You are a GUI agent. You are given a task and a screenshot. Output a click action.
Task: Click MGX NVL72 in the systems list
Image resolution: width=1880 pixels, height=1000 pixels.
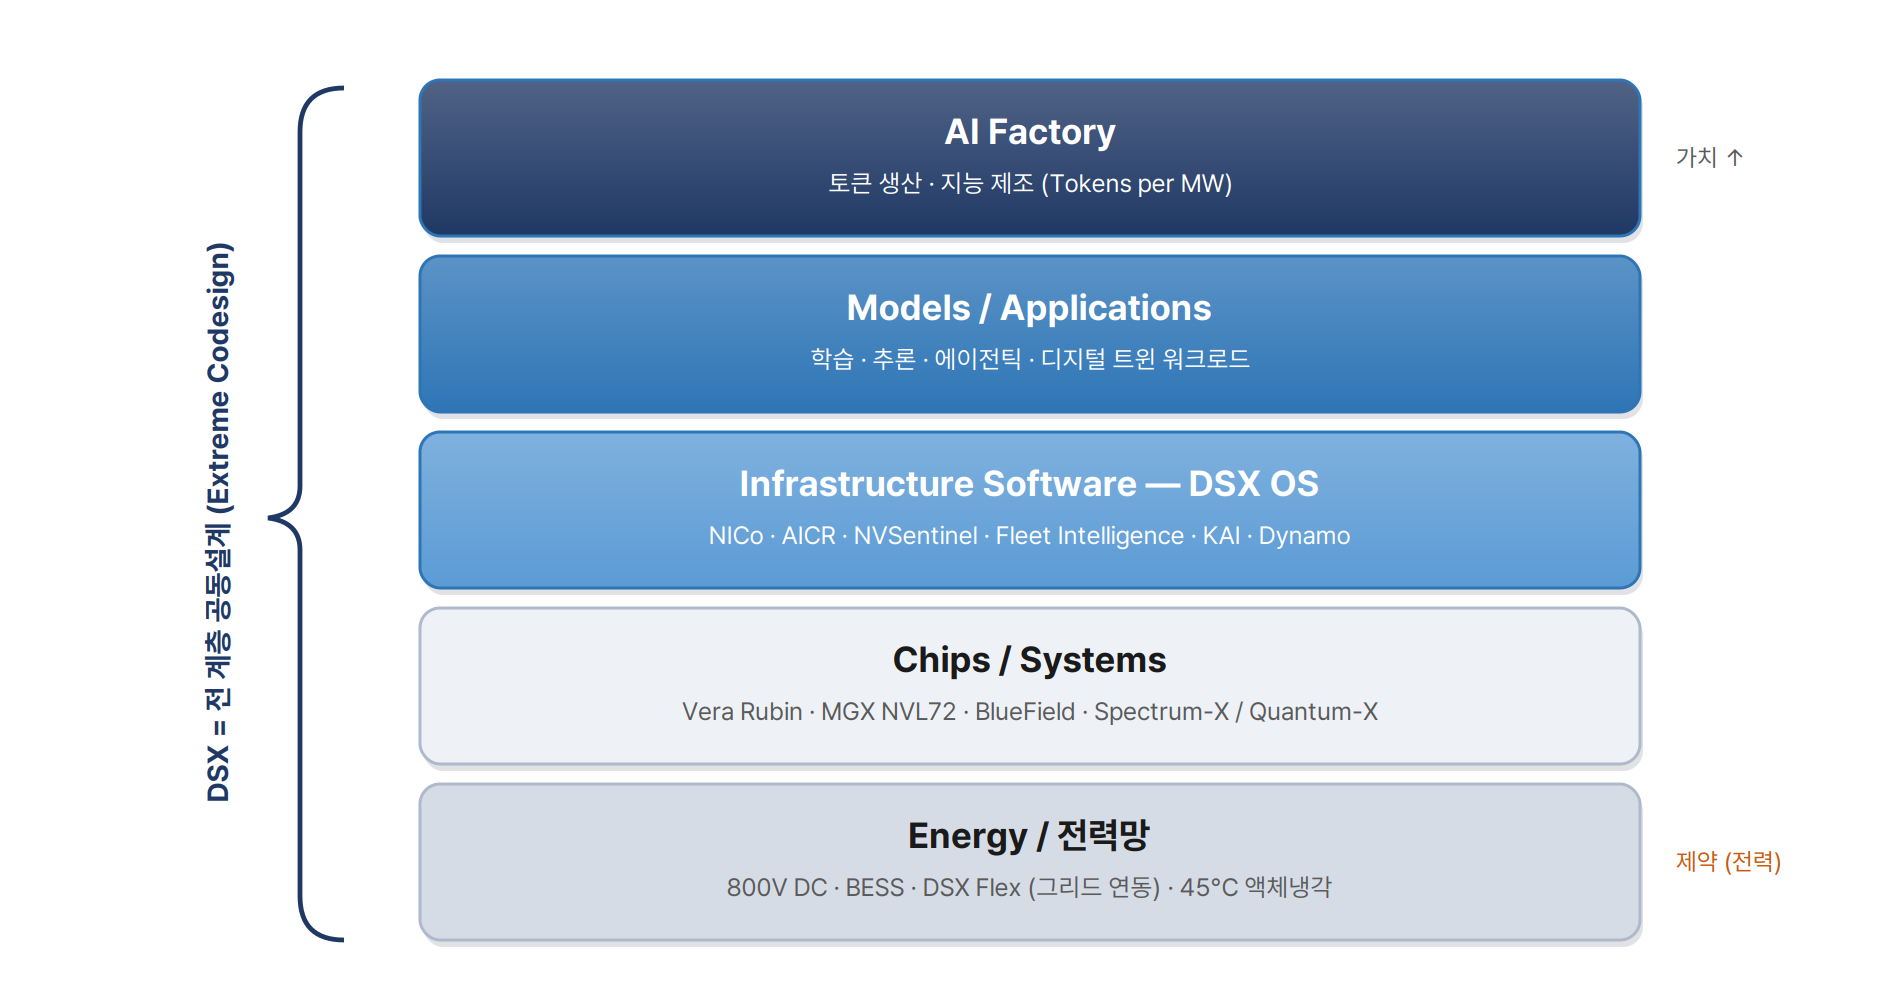tap(888, 712)
